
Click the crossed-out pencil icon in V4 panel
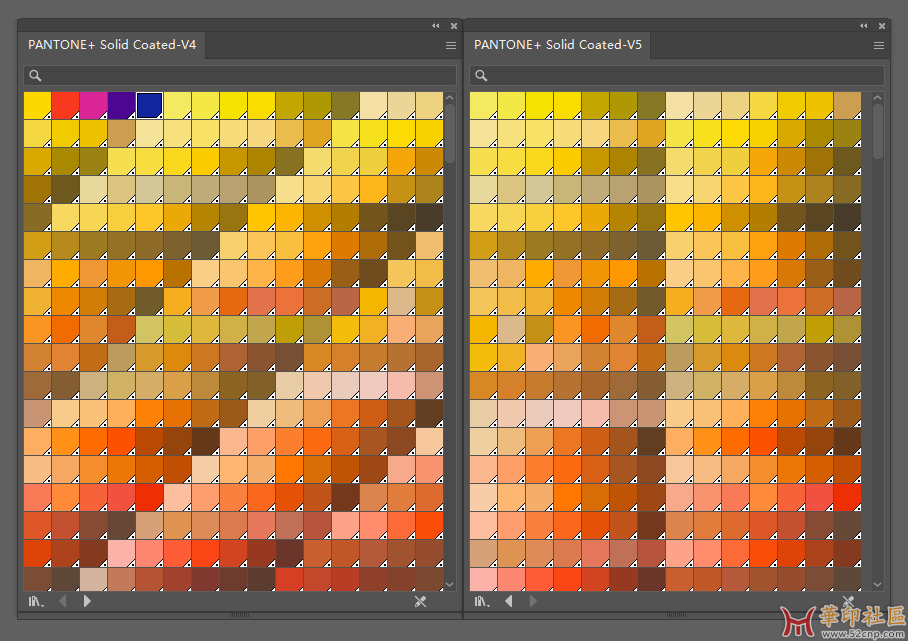pyautogui.click(x=421, y=602)
